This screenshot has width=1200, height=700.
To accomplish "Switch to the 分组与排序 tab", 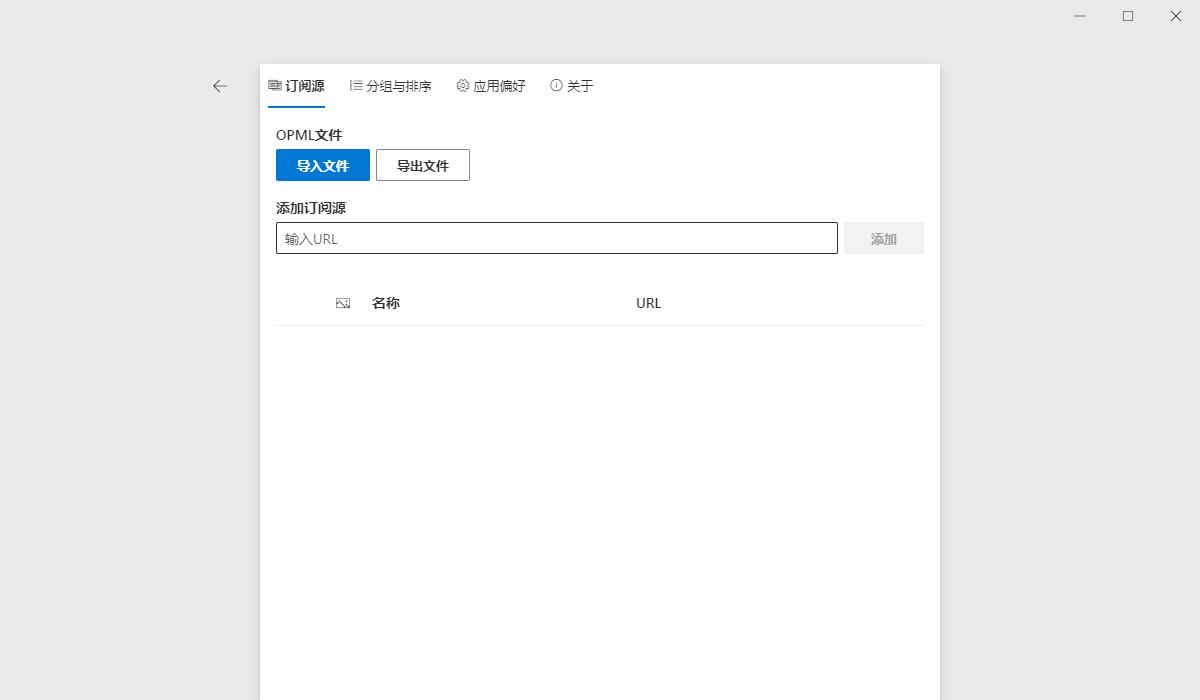I will pos(398,86).
